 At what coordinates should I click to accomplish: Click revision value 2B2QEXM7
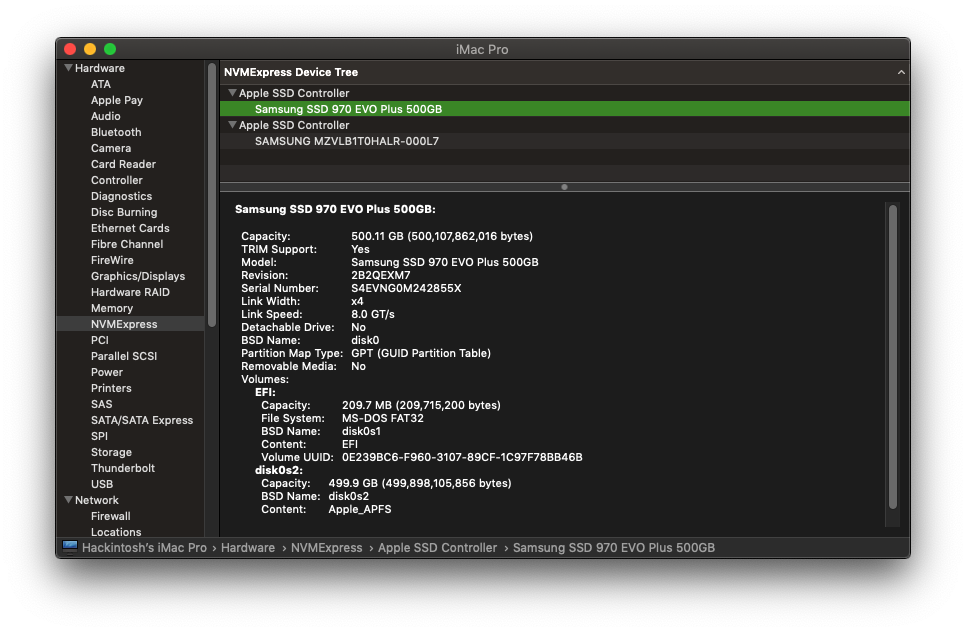[x=381, y=275]
